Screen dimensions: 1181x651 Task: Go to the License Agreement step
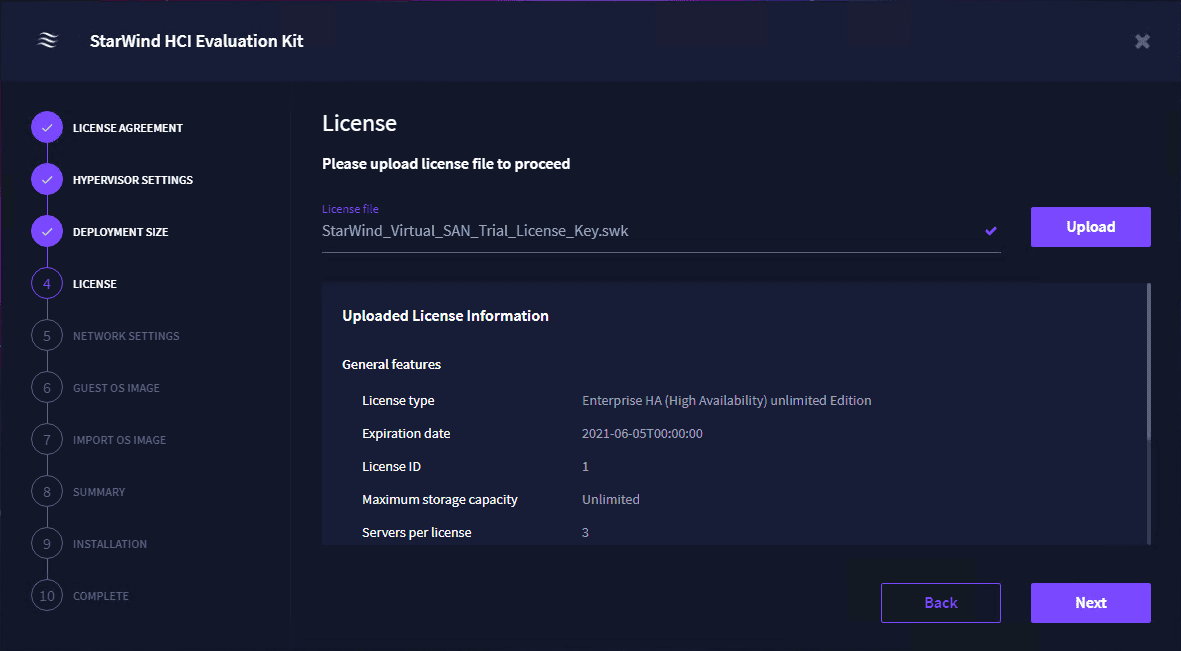128,128
